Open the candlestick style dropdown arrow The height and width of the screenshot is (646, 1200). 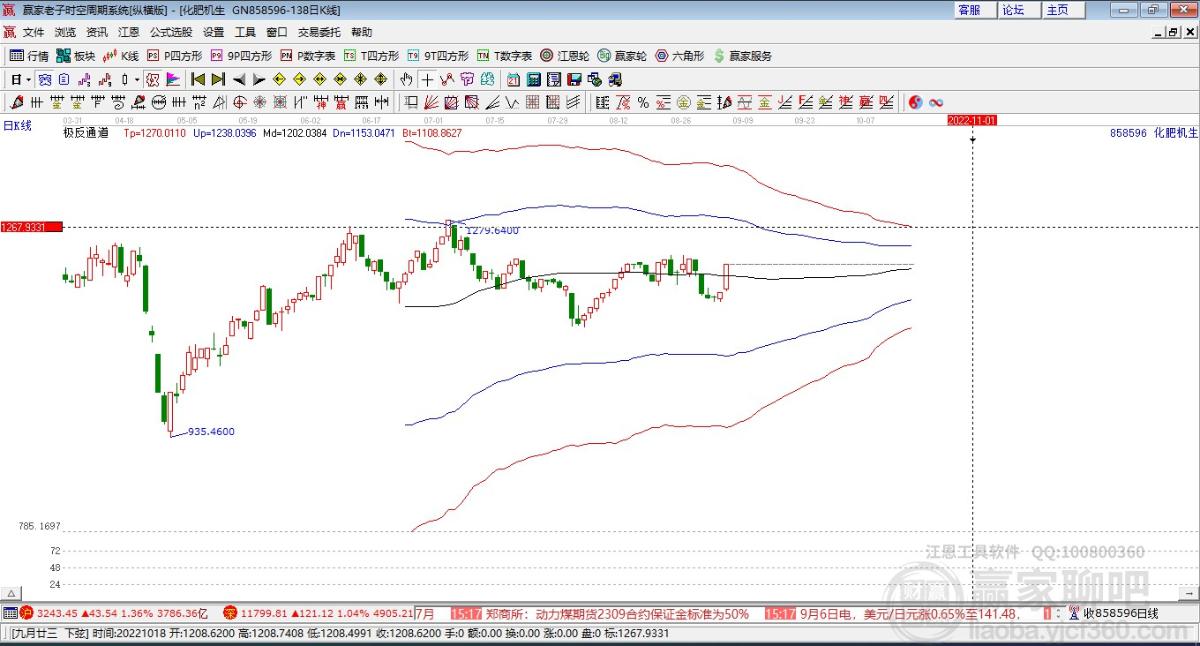point(137,79)
